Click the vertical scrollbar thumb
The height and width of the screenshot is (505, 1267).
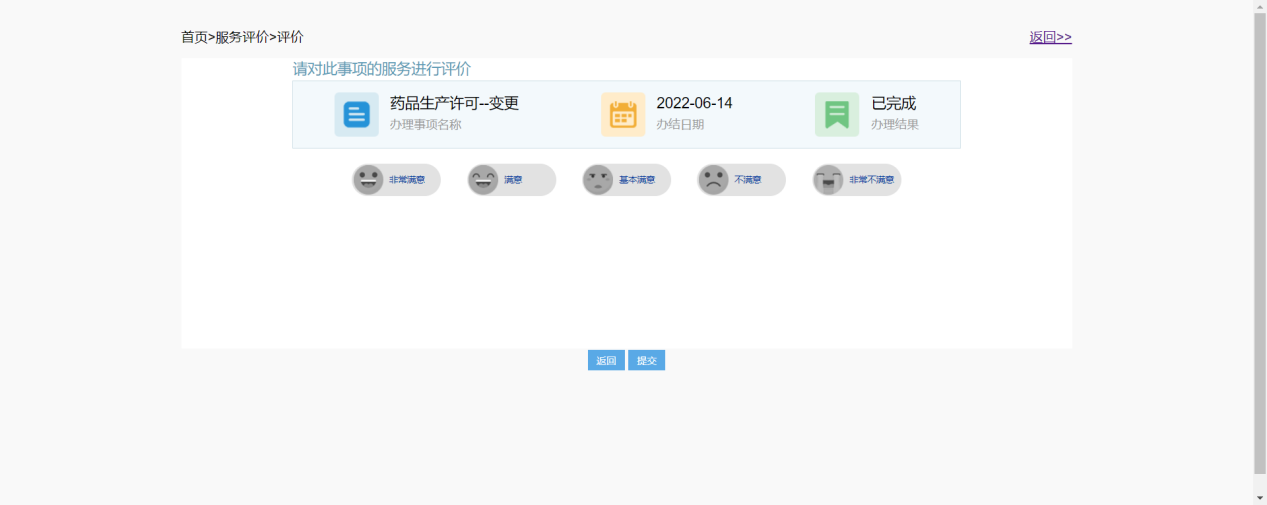(1260, 240)
